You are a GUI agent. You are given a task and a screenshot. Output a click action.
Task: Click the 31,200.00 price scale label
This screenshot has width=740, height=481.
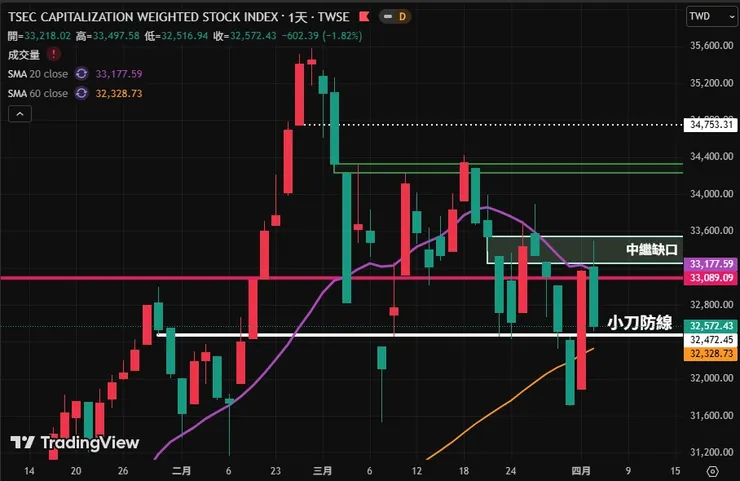(711, 452)
